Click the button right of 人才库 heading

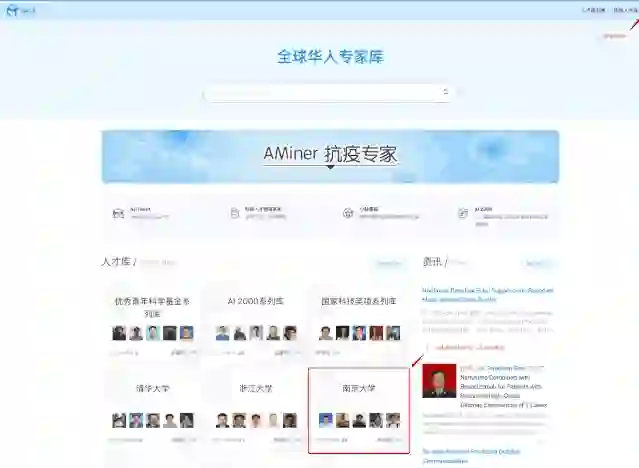click(x=388, y=263)
